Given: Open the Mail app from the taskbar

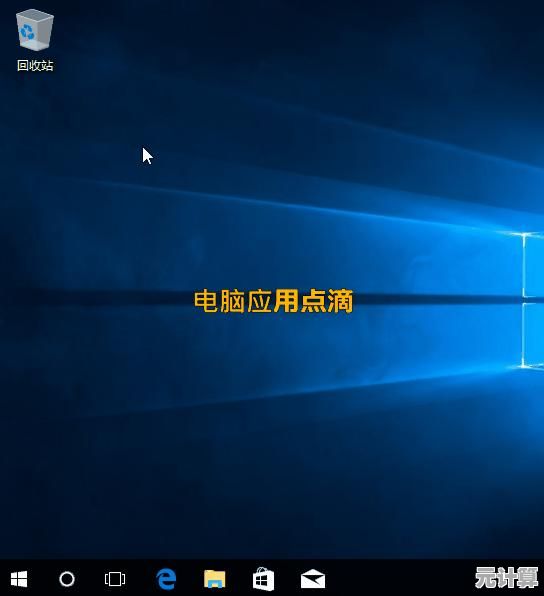Looking at the screenshot, I should [313, 579].
